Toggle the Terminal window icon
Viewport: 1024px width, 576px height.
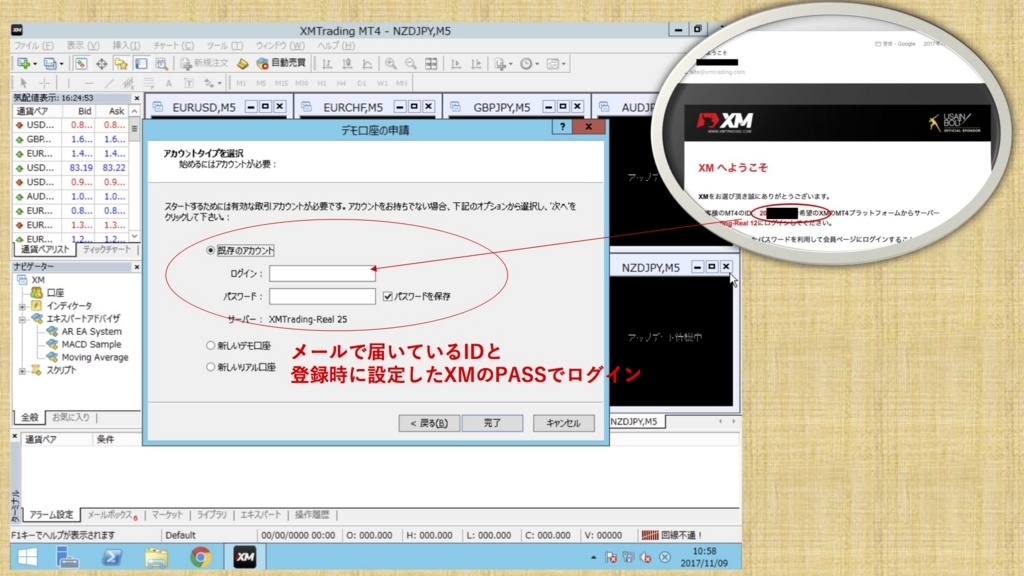pyautogui.click(x=141, y=63)
